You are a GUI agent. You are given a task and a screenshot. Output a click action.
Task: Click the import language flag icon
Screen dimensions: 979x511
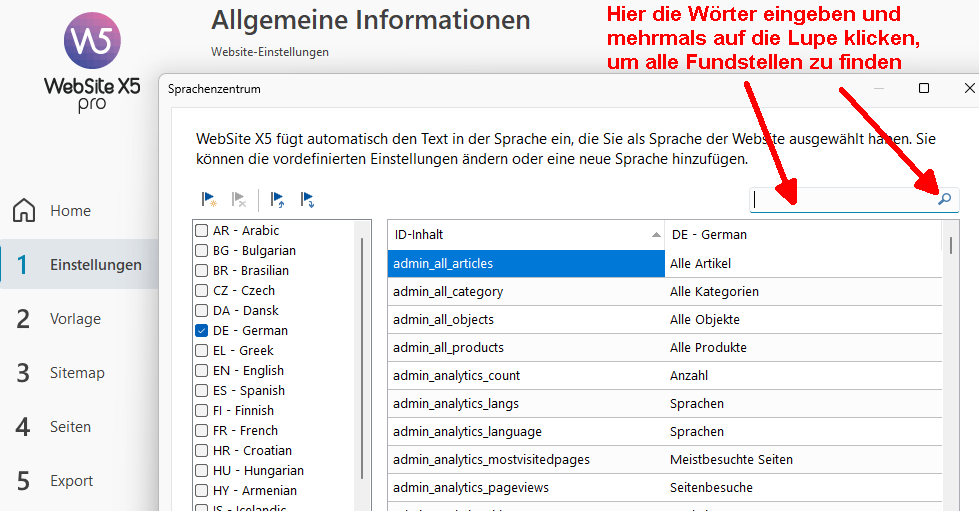[x=278, y=200]
